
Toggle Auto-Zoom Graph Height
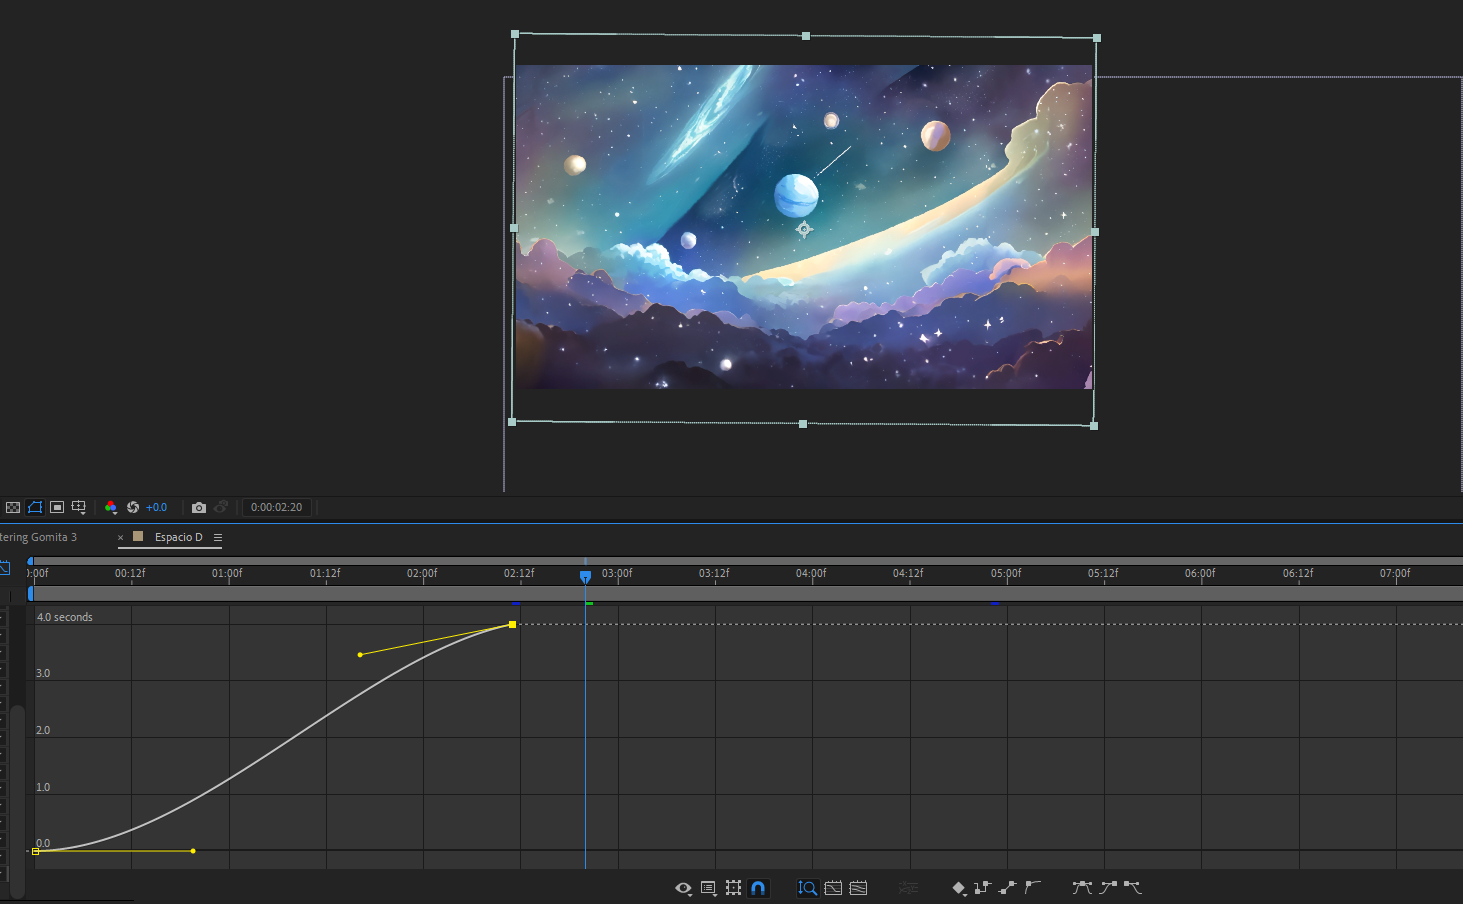(807, 887)
